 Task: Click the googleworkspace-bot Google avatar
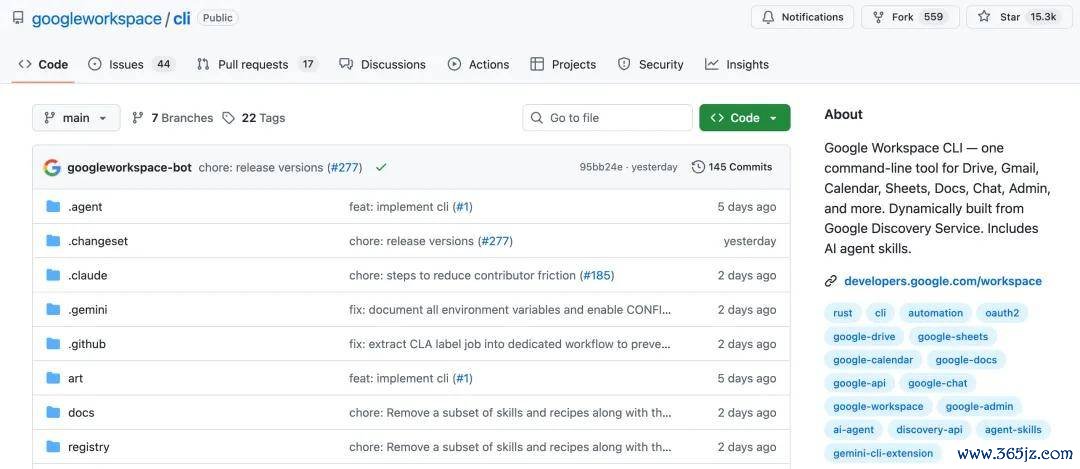pos(52,167)
